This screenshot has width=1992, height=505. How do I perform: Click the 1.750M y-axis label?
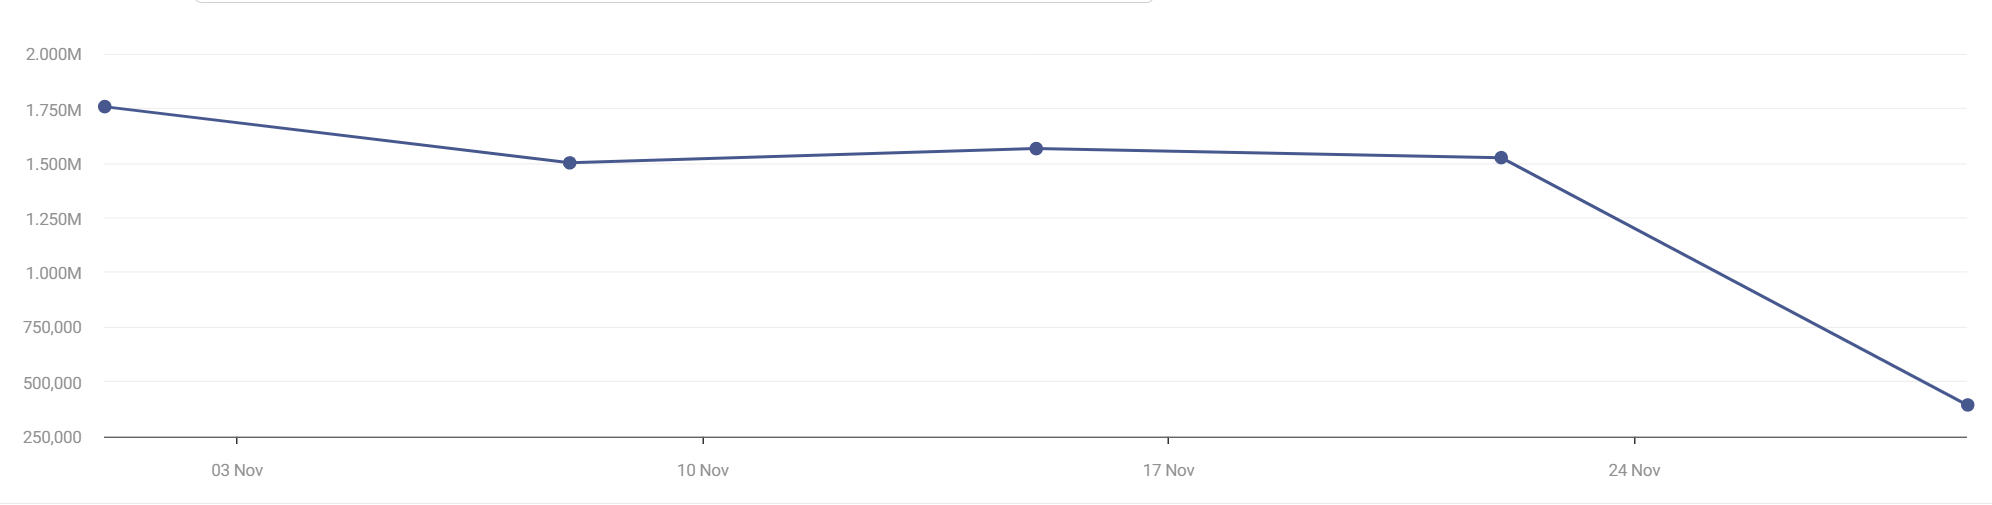click(x=54, y=110)
